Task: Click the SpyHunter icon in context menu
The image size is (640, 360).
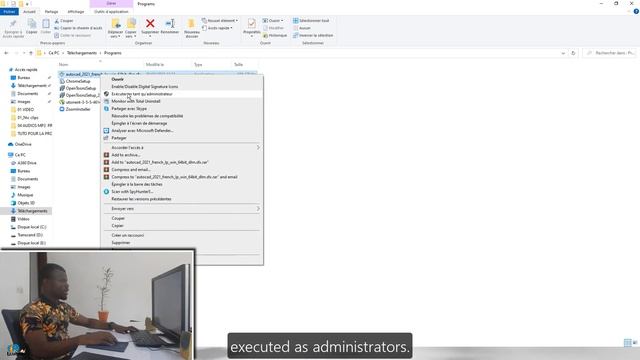Action: [x=106, y=191]
